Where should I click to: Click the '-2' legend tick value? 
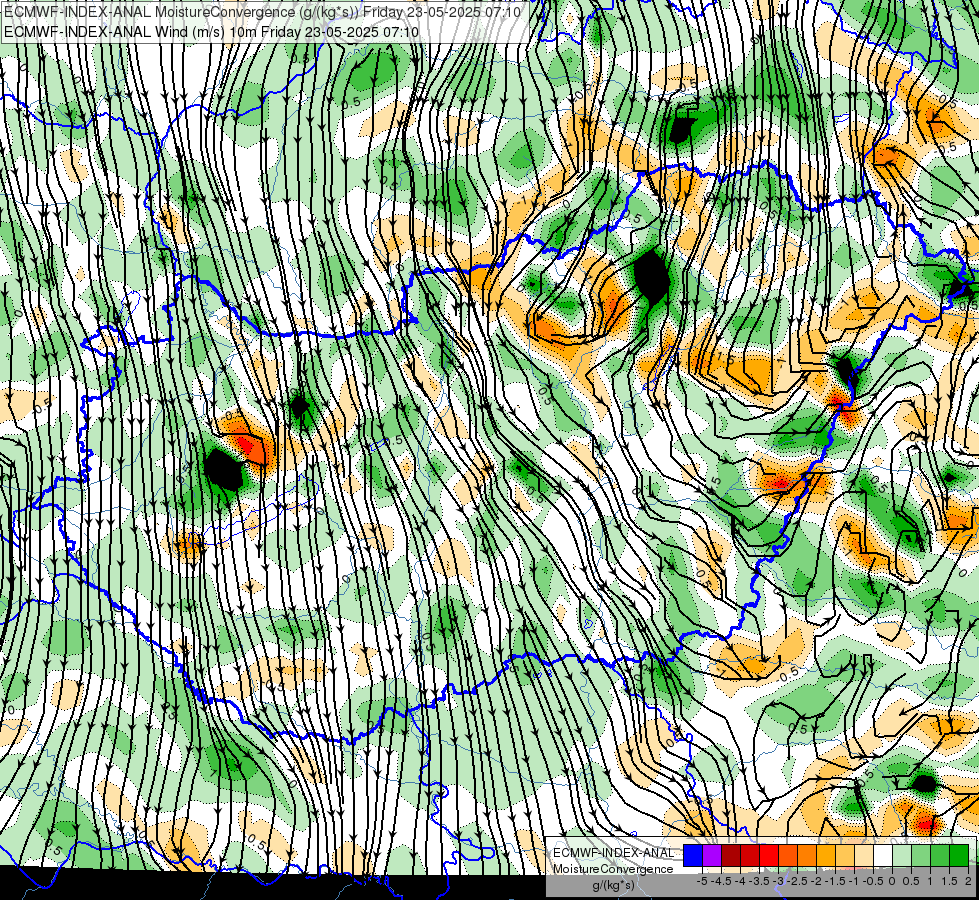click(816, 881)
